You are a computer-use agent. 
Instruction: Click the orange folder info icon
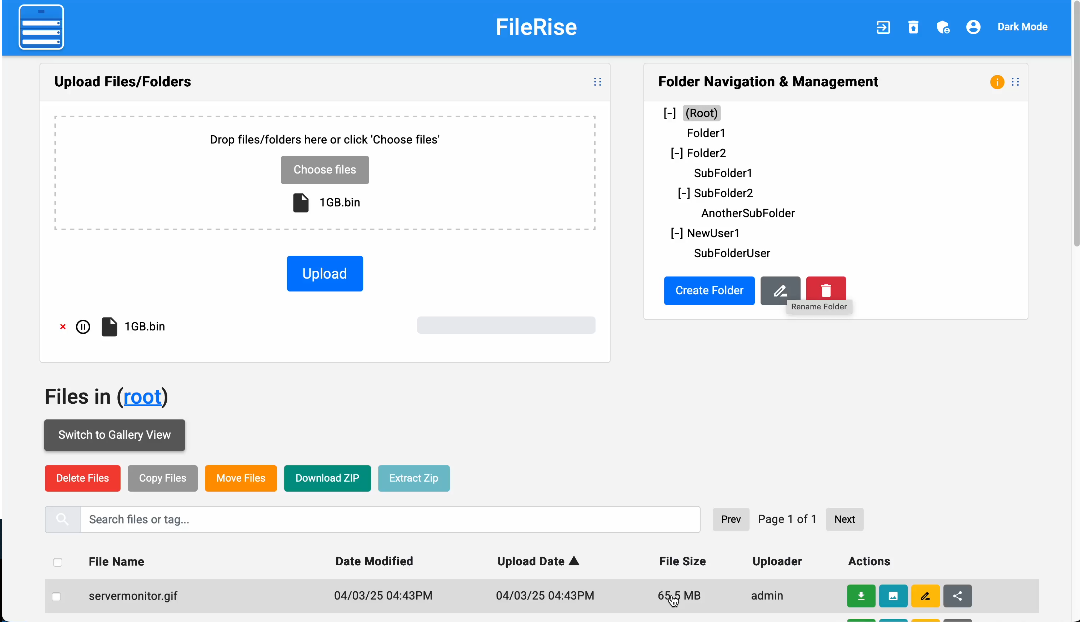coord(997,82)
